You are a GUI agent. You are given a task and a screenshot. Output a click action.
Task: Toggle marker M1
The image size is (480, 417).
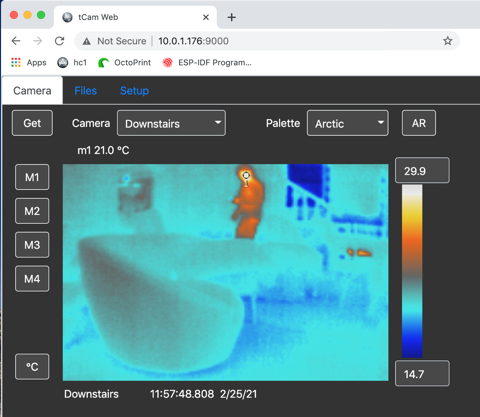click(32, 177)
